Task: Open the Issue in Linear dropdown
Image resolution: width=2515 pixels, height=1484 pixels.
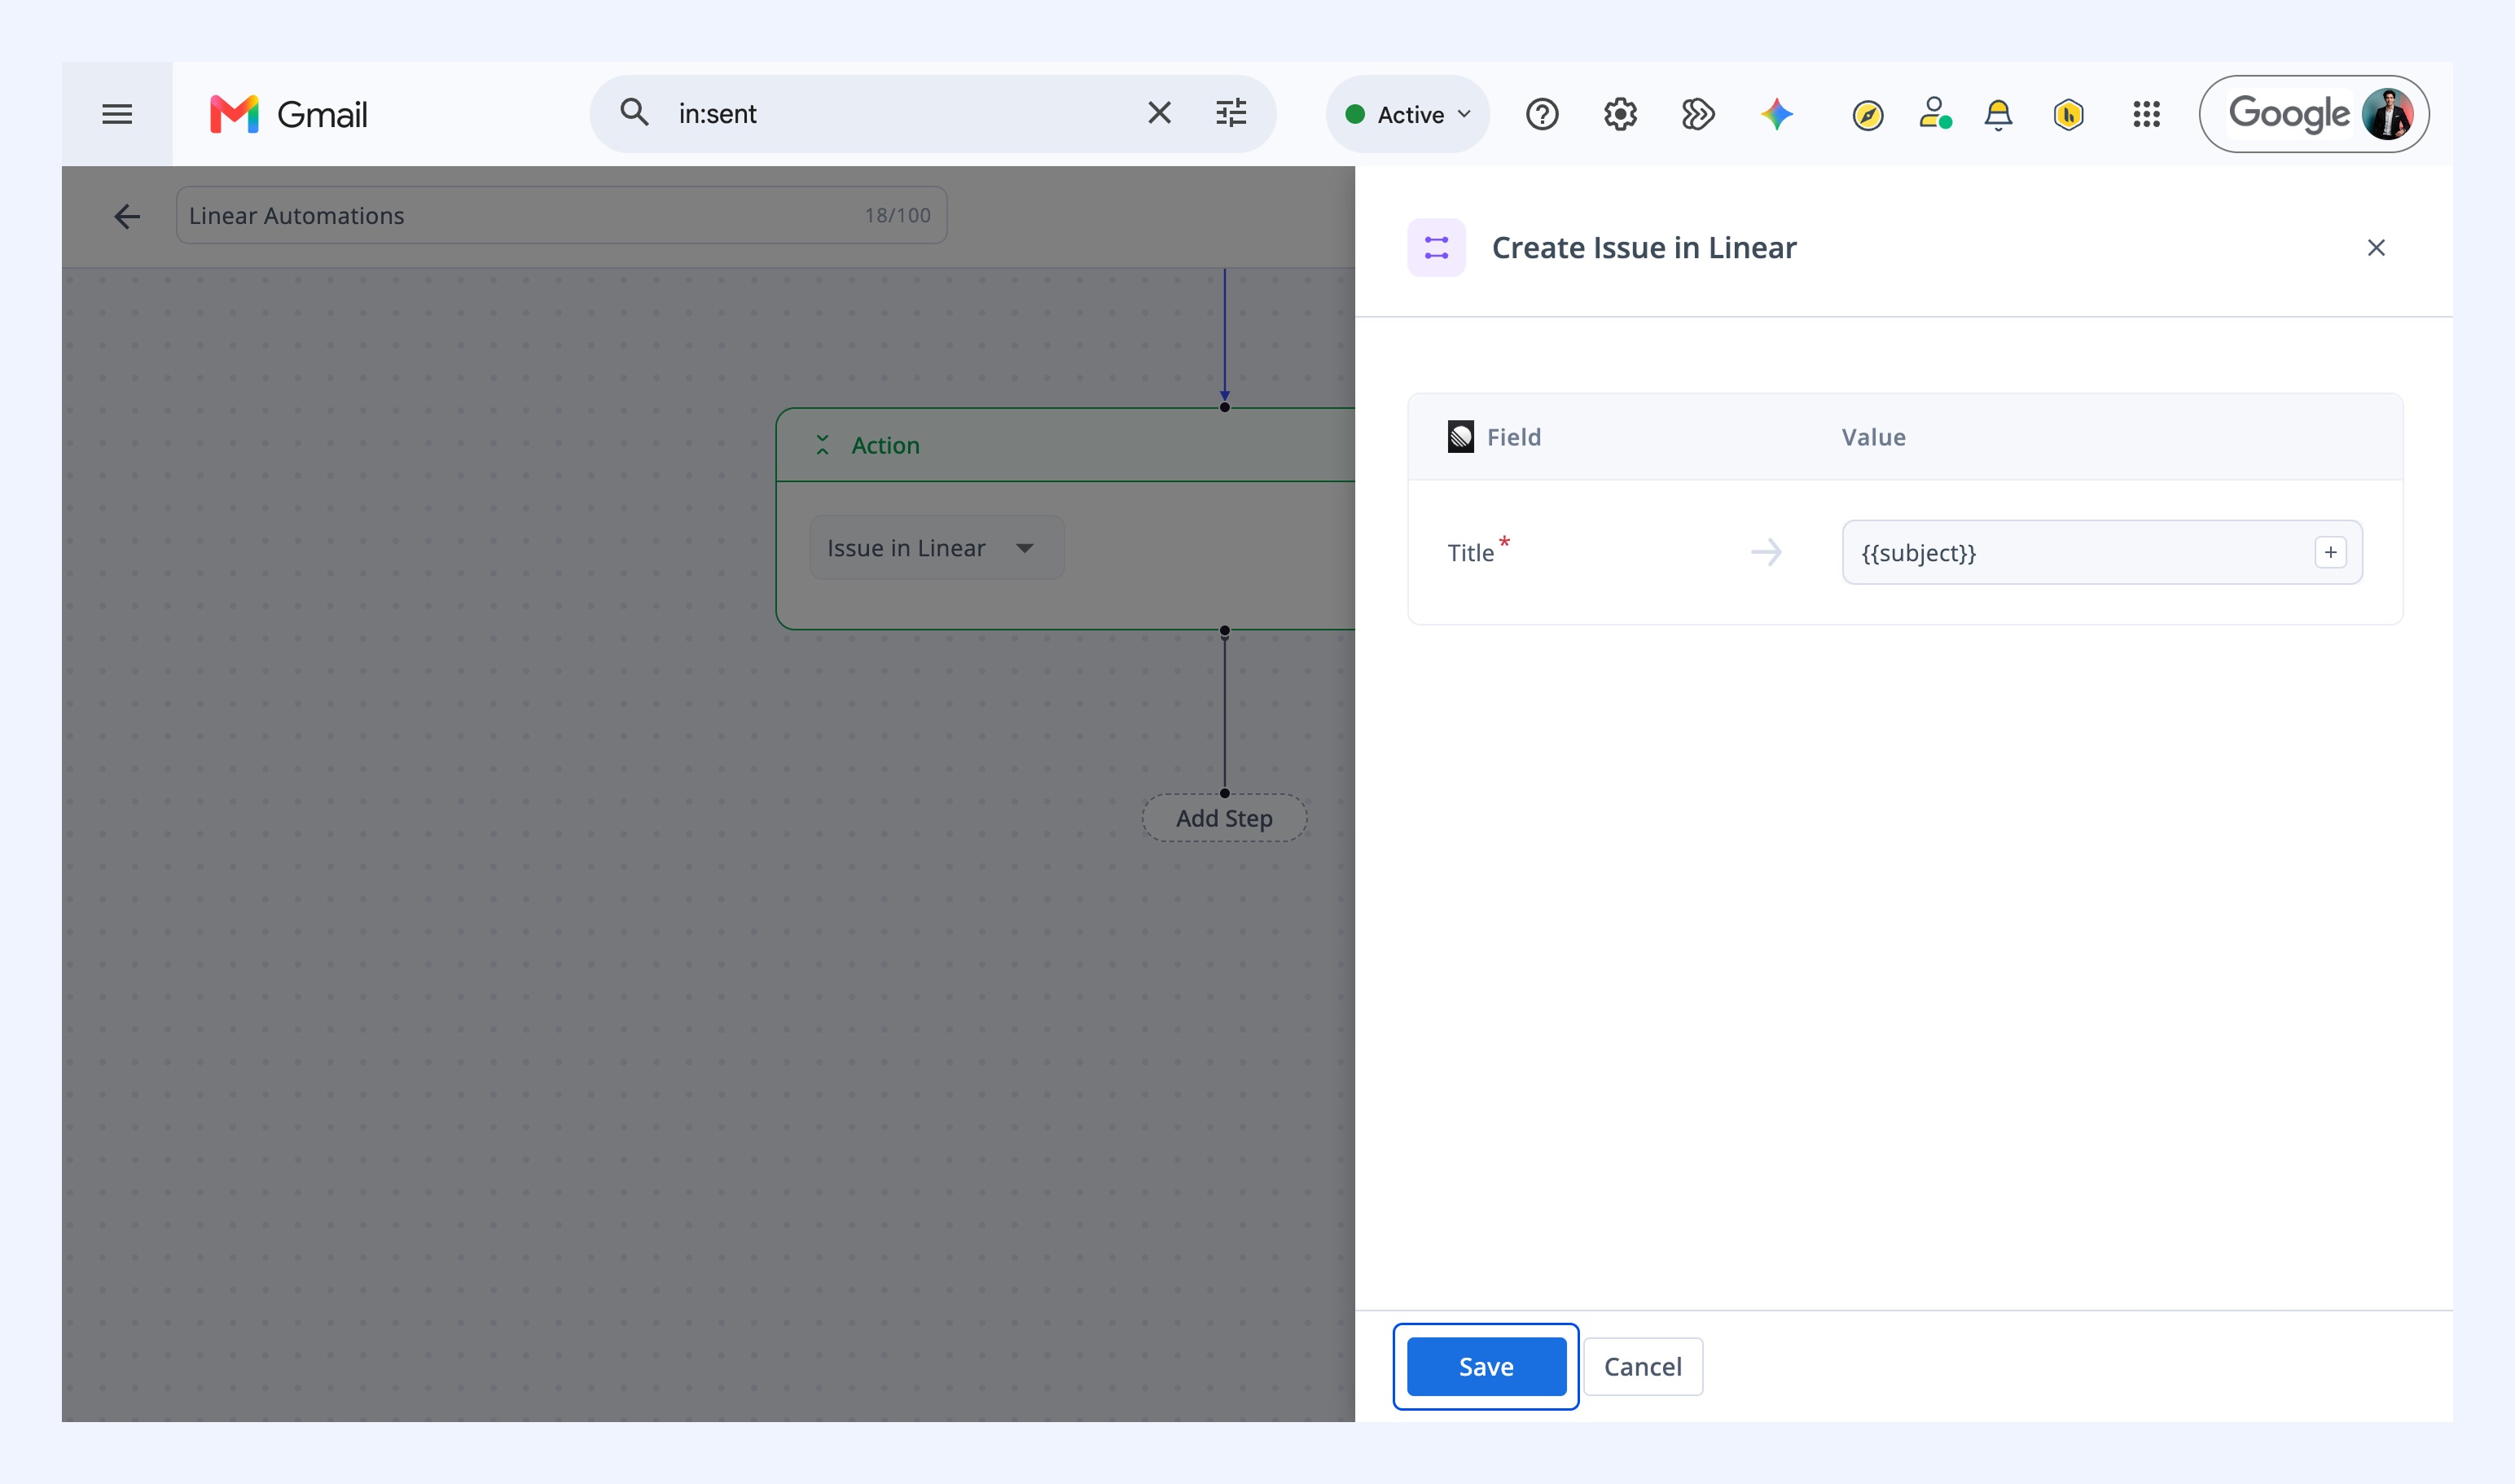Action: click(x=936, y=548)
